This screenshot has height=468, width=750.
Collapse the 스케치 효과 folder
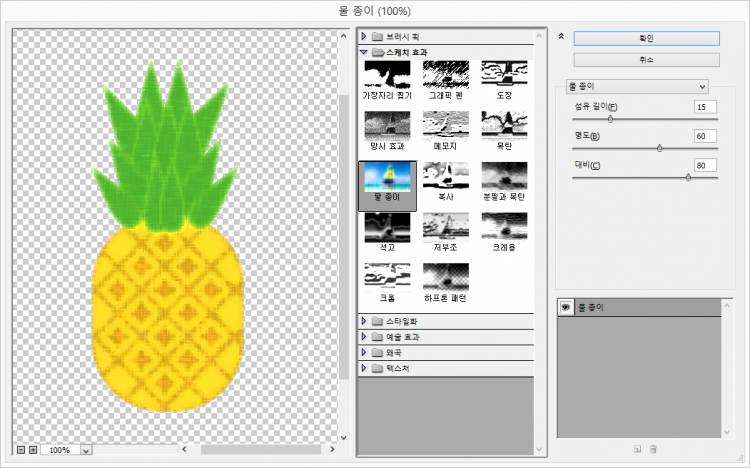click(364, 51)
